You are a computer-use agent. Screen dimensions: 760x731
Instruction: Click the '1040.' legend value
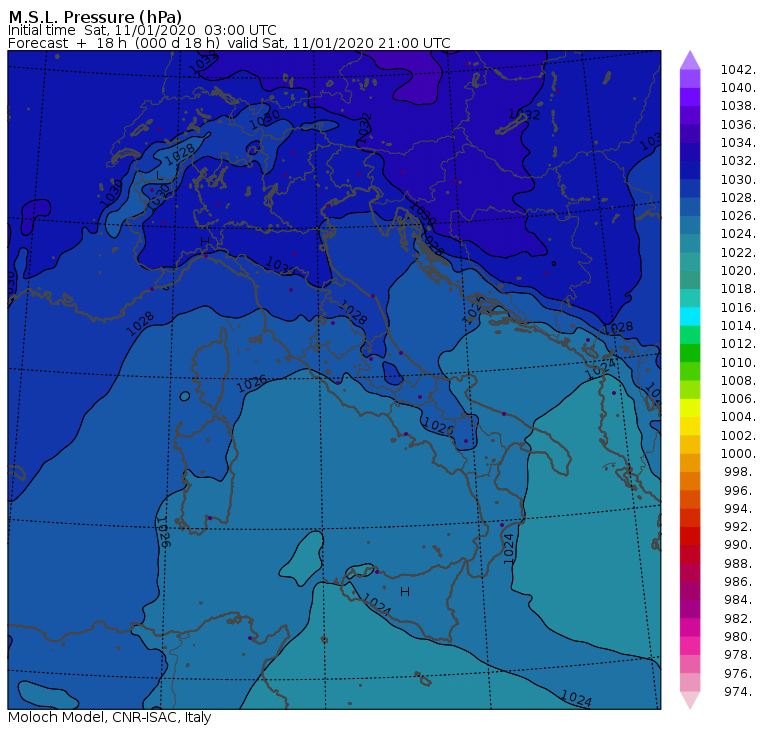738,88
